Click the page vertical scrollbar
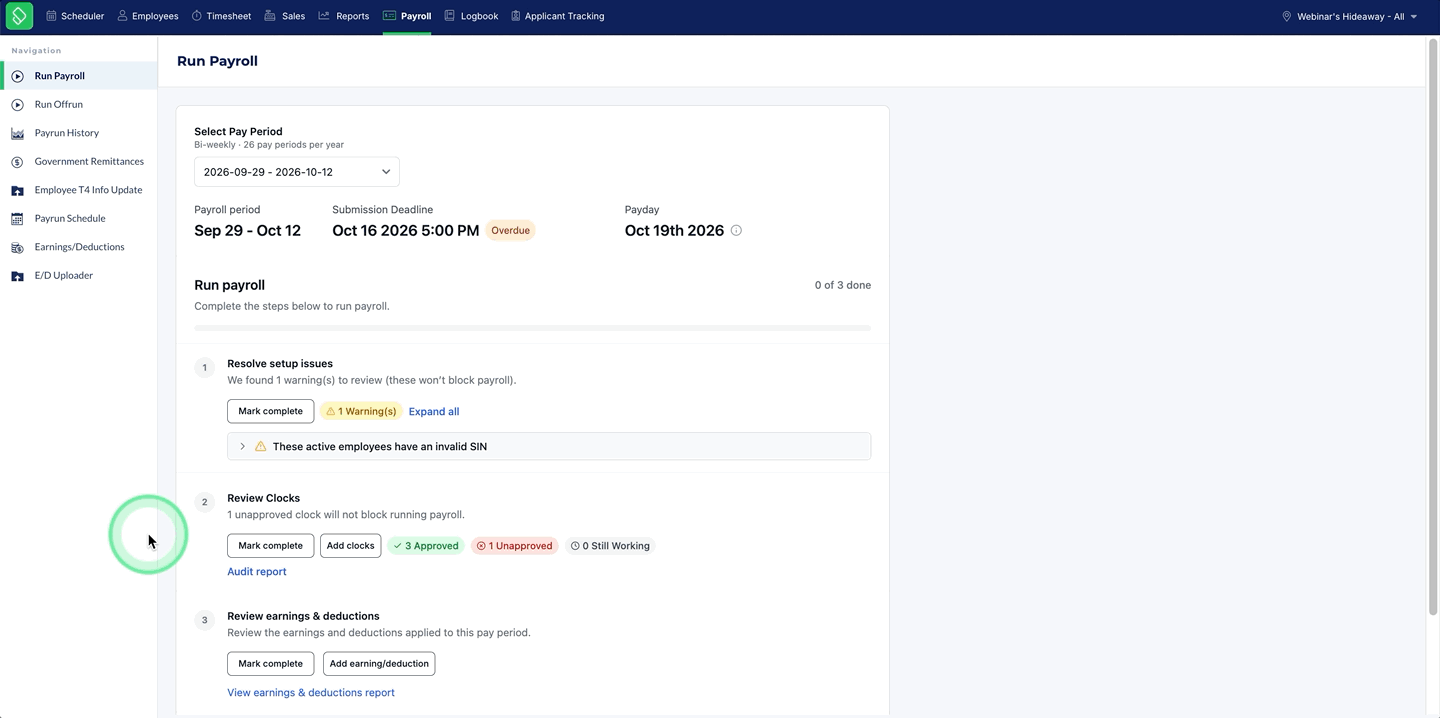1440x718 pixels. pos(1432,327)
